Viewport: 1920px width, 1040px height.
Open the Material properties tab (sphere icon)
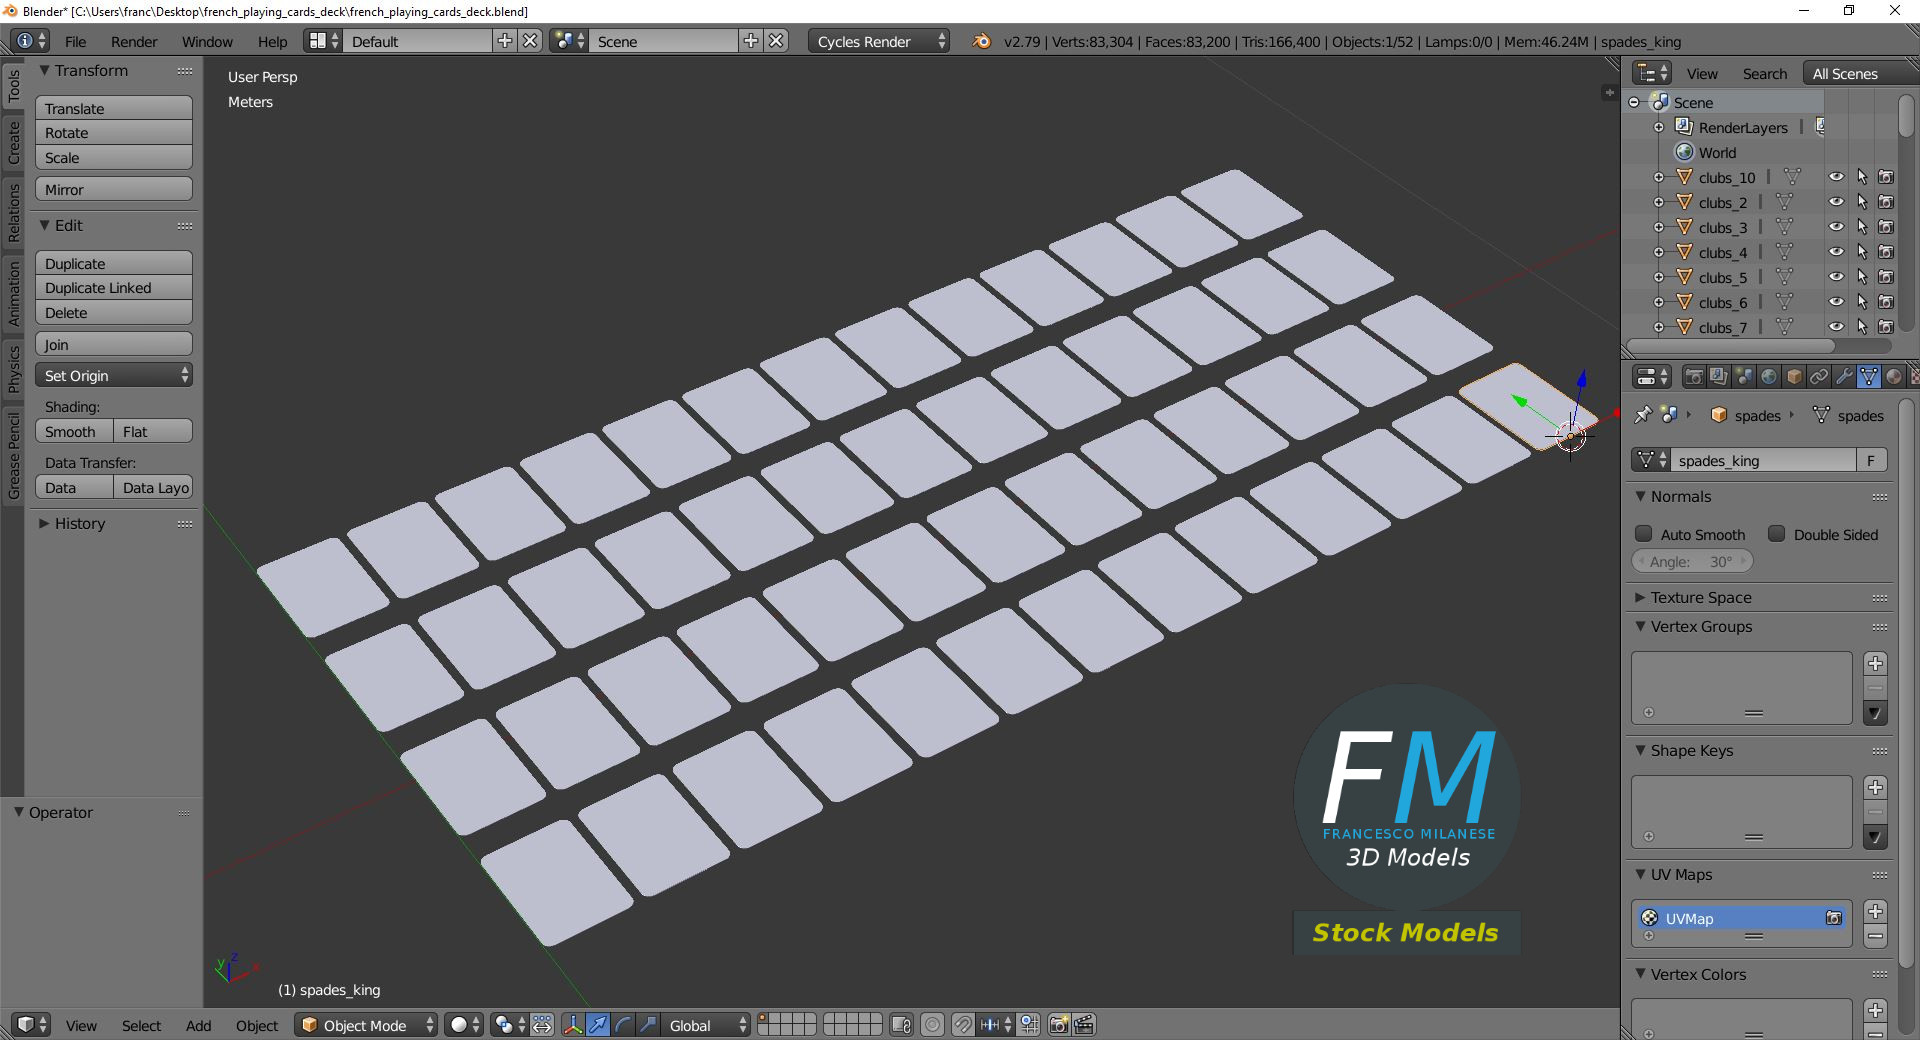coord(1894,376)
